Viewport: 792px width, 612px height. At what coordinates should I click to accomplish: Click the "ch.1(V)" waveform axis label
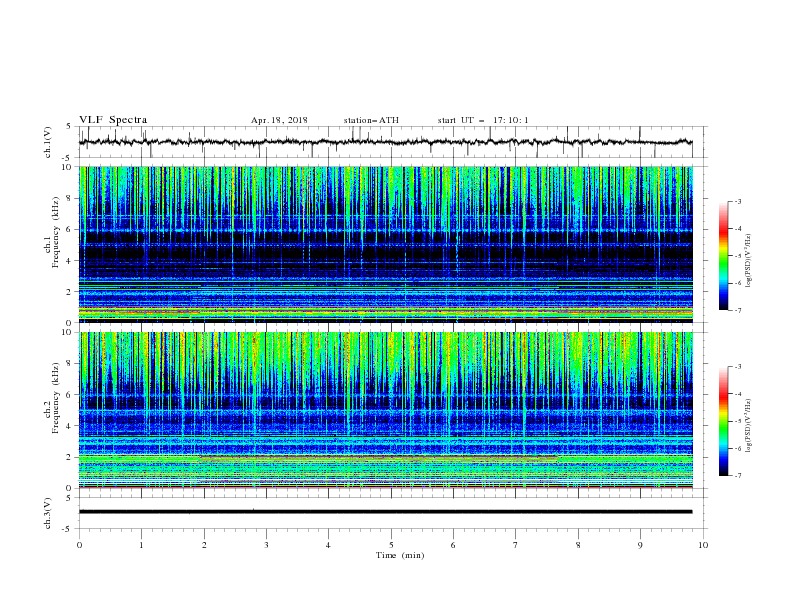(48, 142)
